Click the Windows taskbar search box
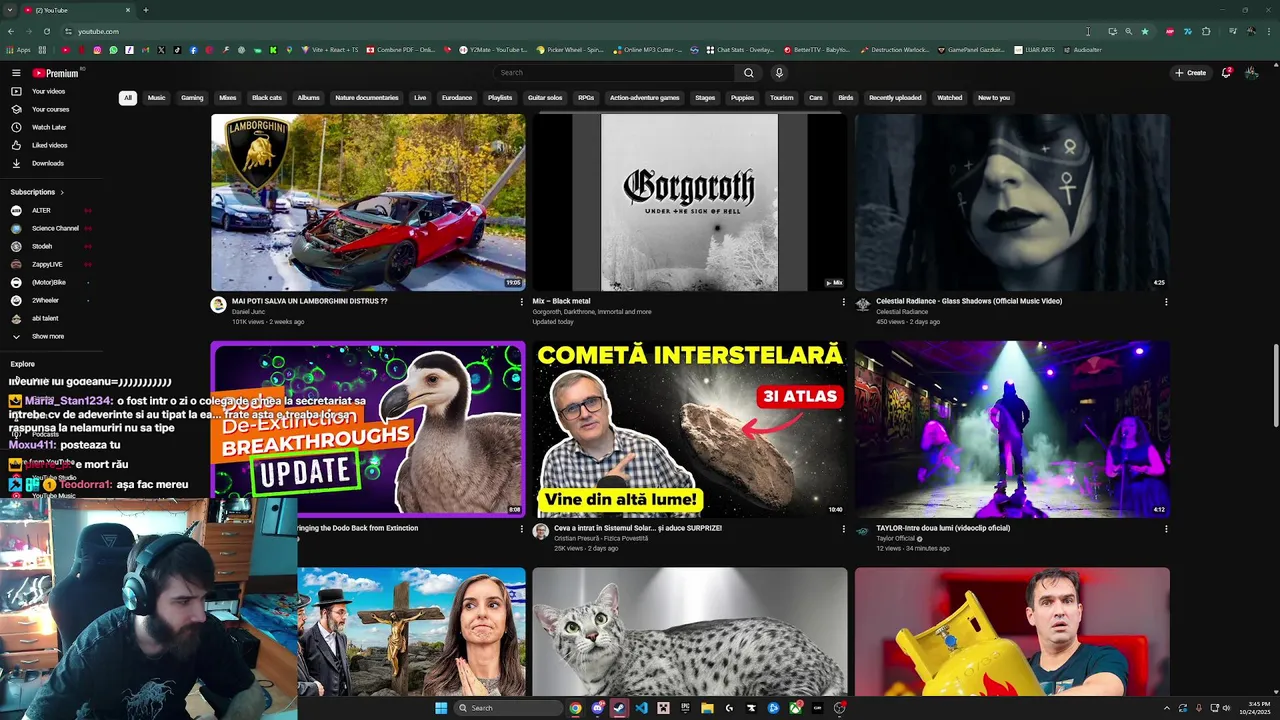The height and width of the screenshot is (720, 1280). (x=508, y=708)
